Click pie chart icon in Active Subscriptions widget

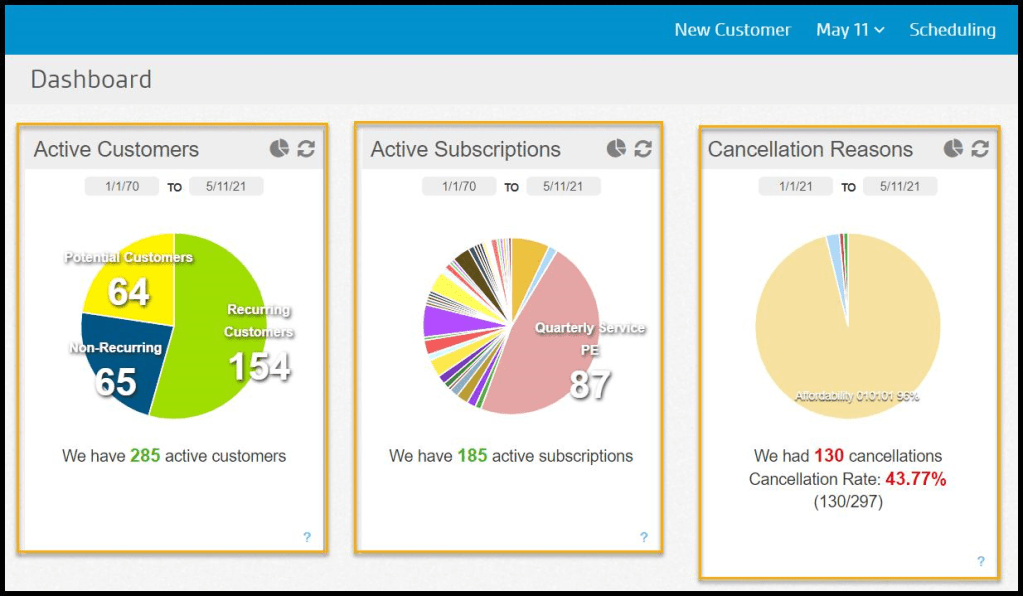[616, 149]
